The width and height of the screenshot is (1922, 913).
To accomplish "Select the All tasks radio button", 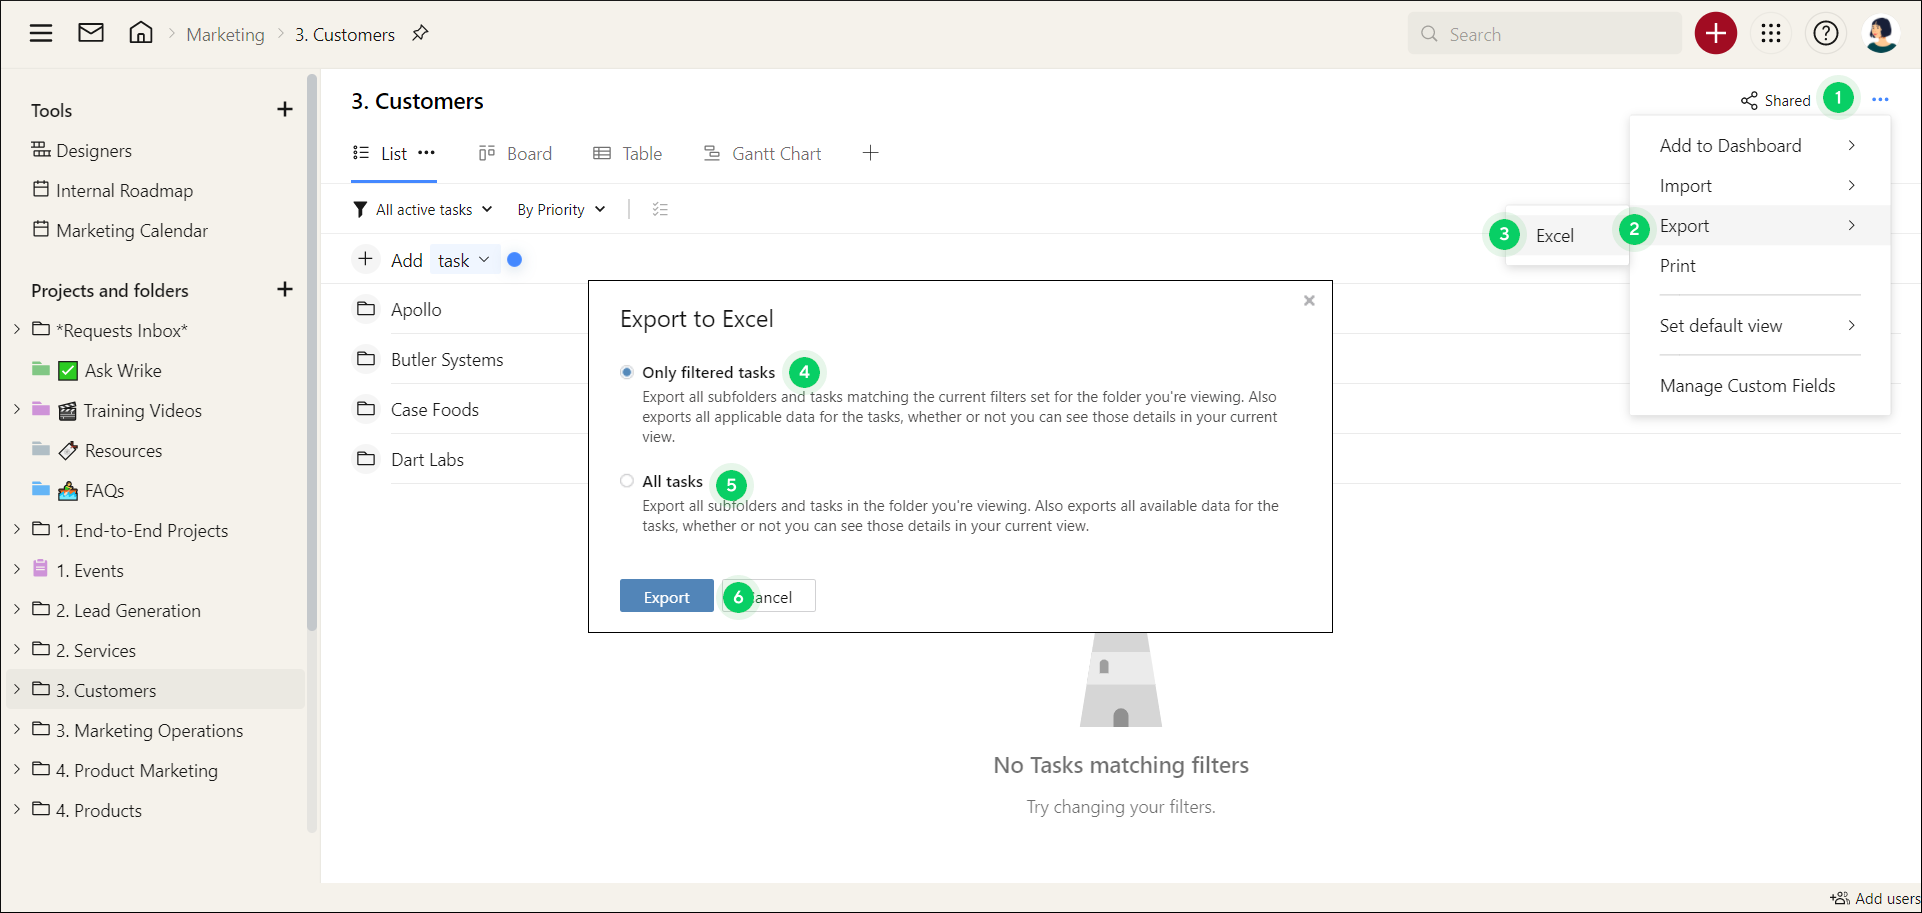I will pos(627,480).
